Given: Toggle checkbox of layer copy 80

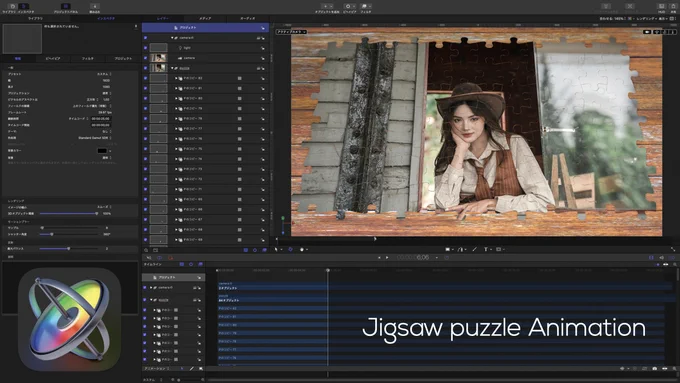Looking at the screenshot, I should [x=145, y=98].
